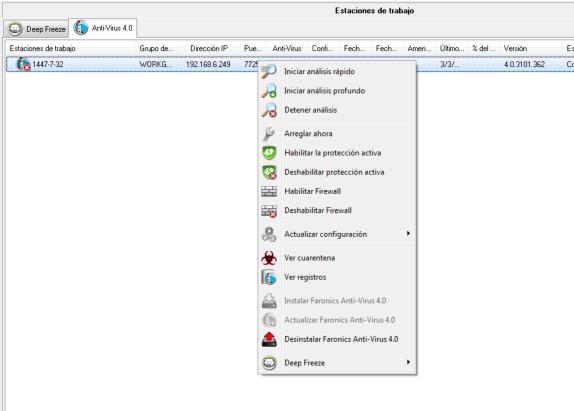Click the magnifier-with-x icon for Detener análisis
Image resolution: width=574 pixels, height=411 pixels.
(269, 110)
